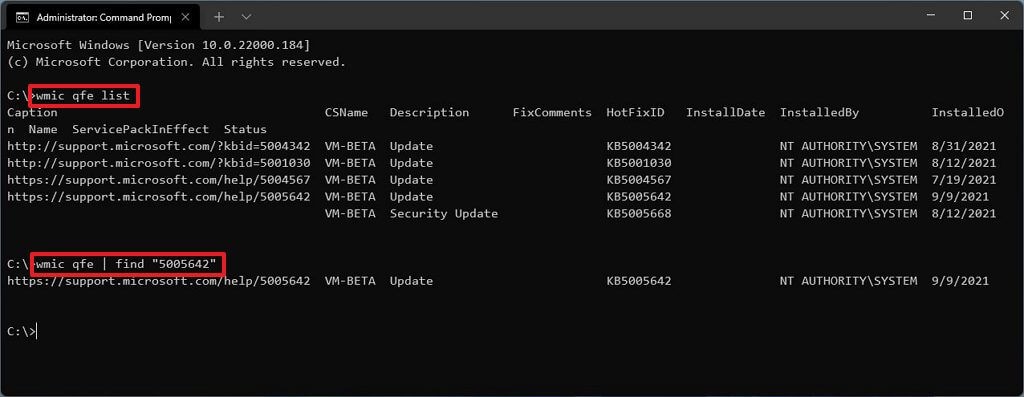This screenshot has width=1024, height=397.
Task: Maximize the terminal window
Action: coord(968,15)
